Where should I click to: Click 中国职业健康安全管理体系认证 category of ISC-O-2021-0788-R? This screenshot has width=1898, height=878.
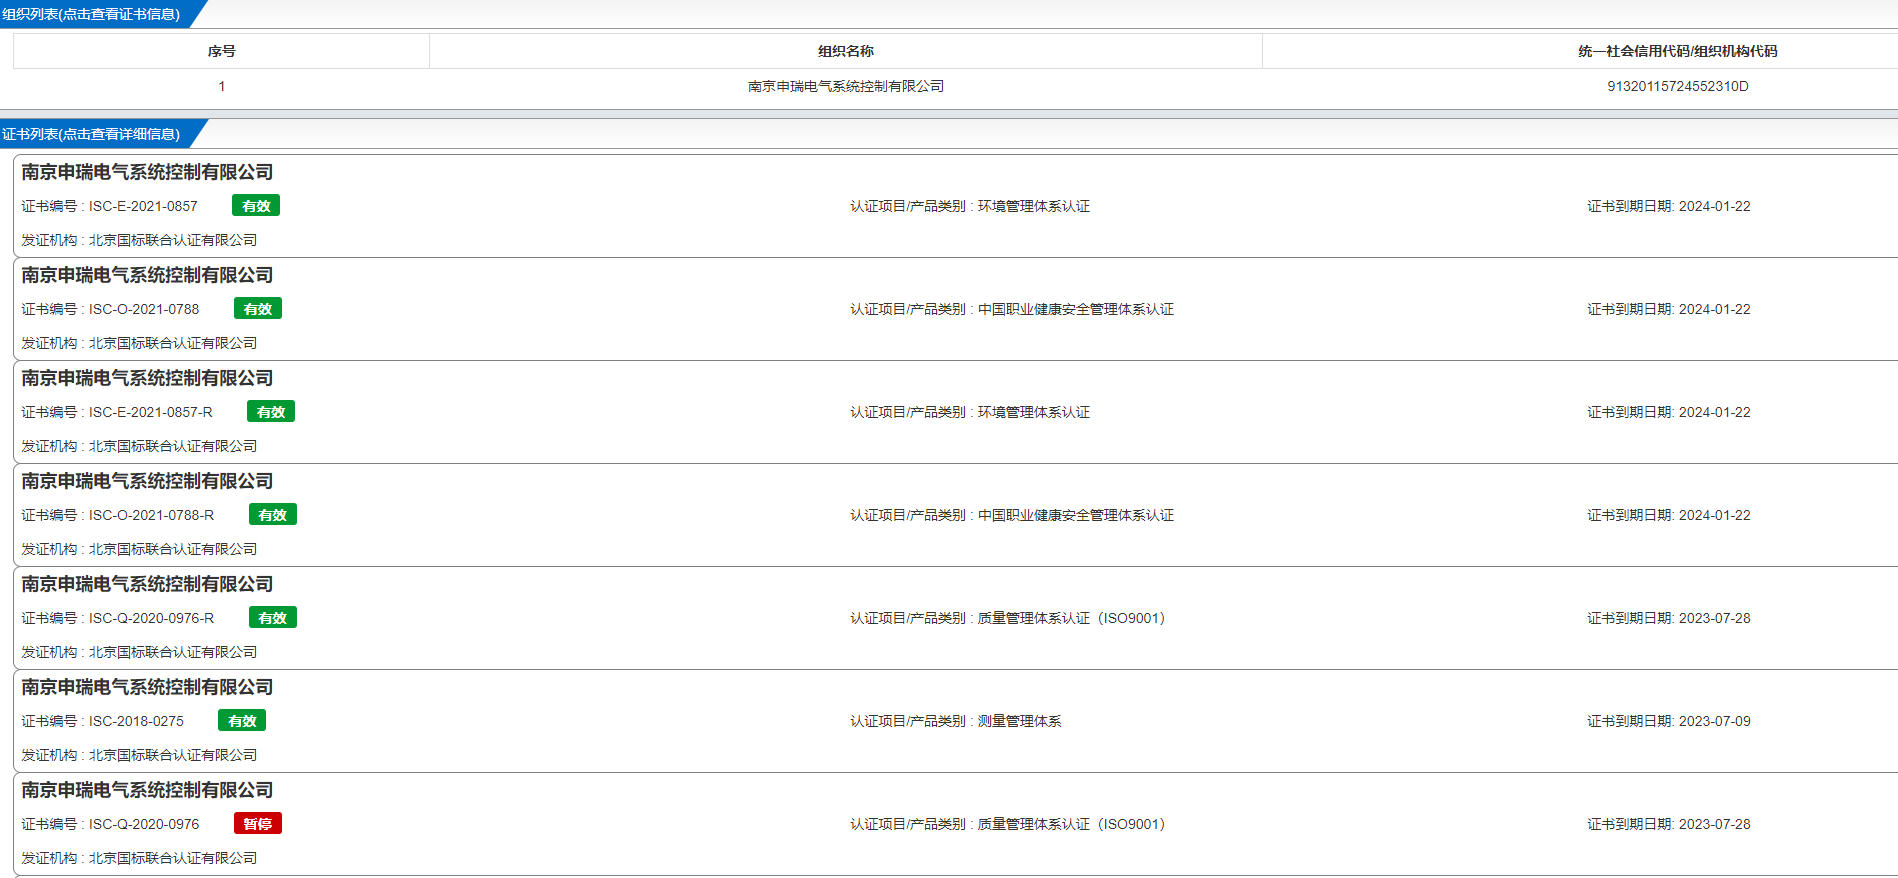tap(1076, 515)
